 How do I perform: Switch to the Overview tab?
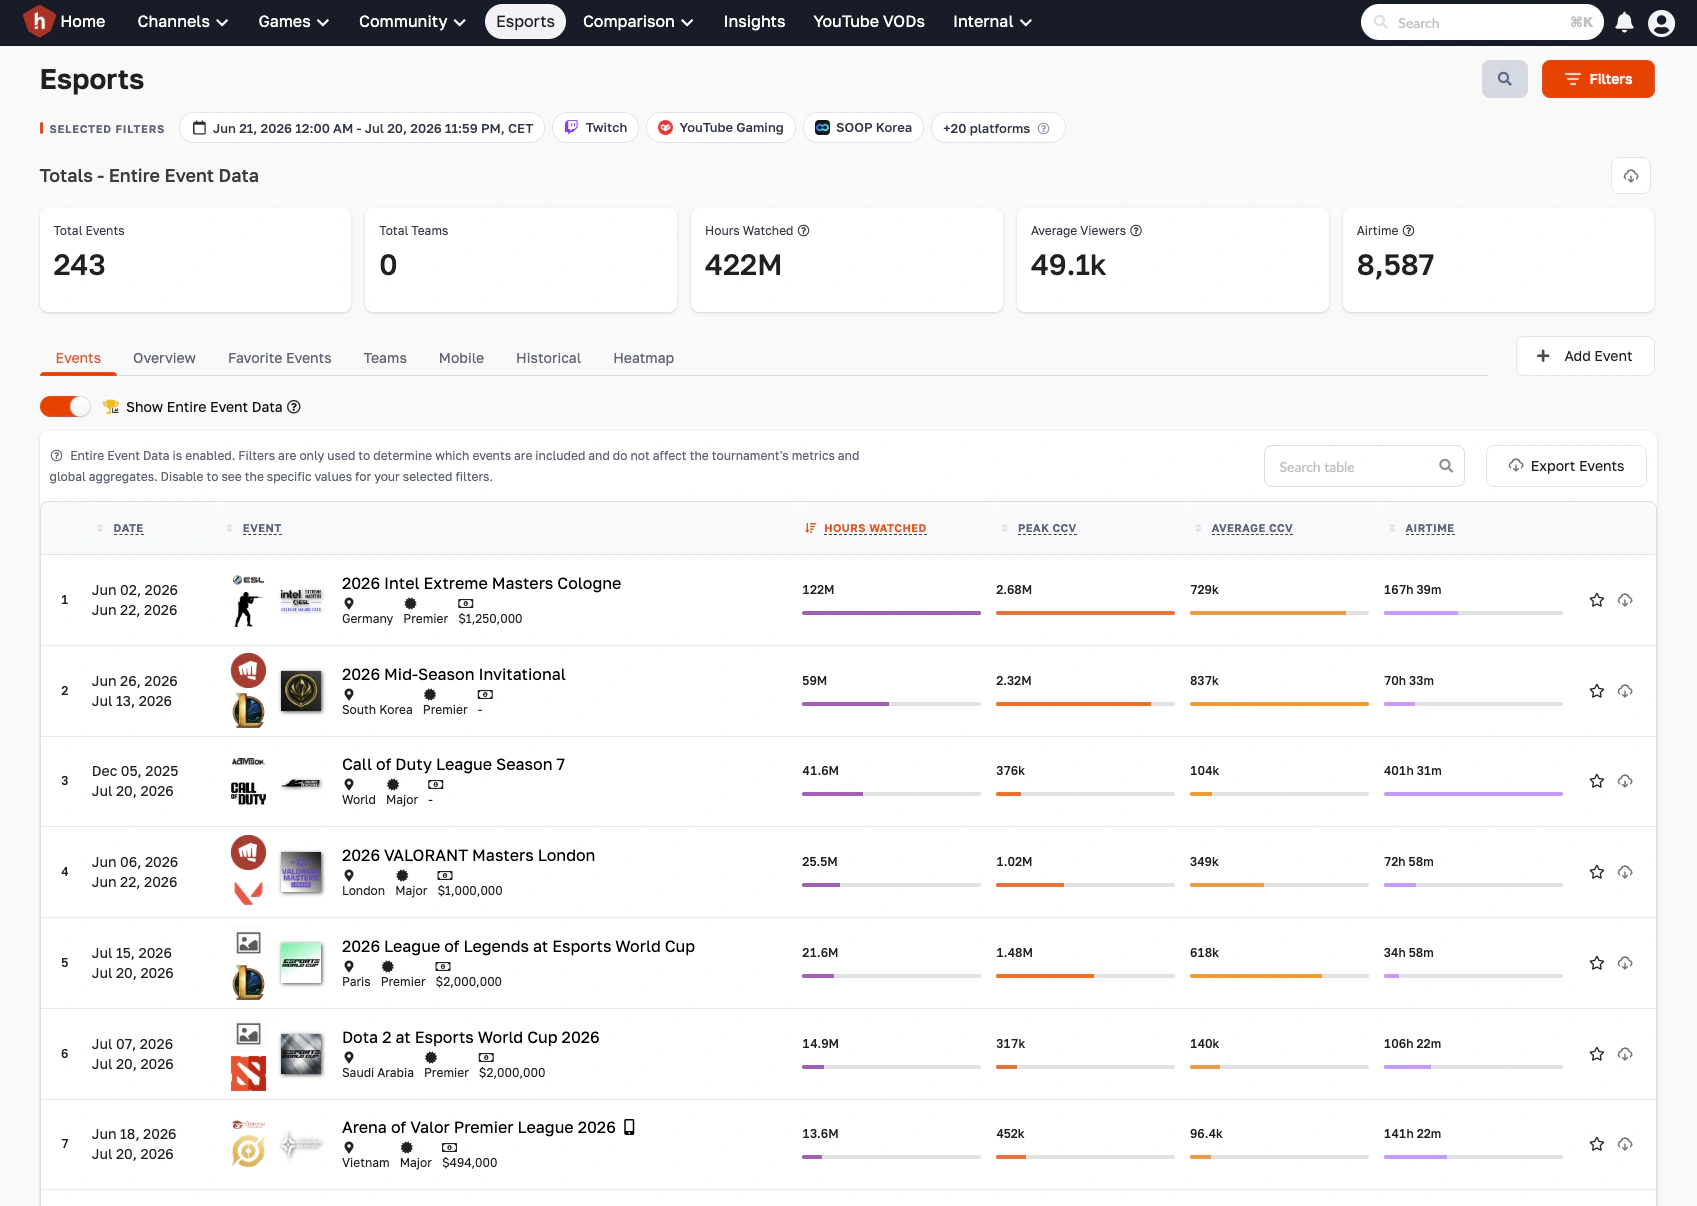[x=164, y=358]
